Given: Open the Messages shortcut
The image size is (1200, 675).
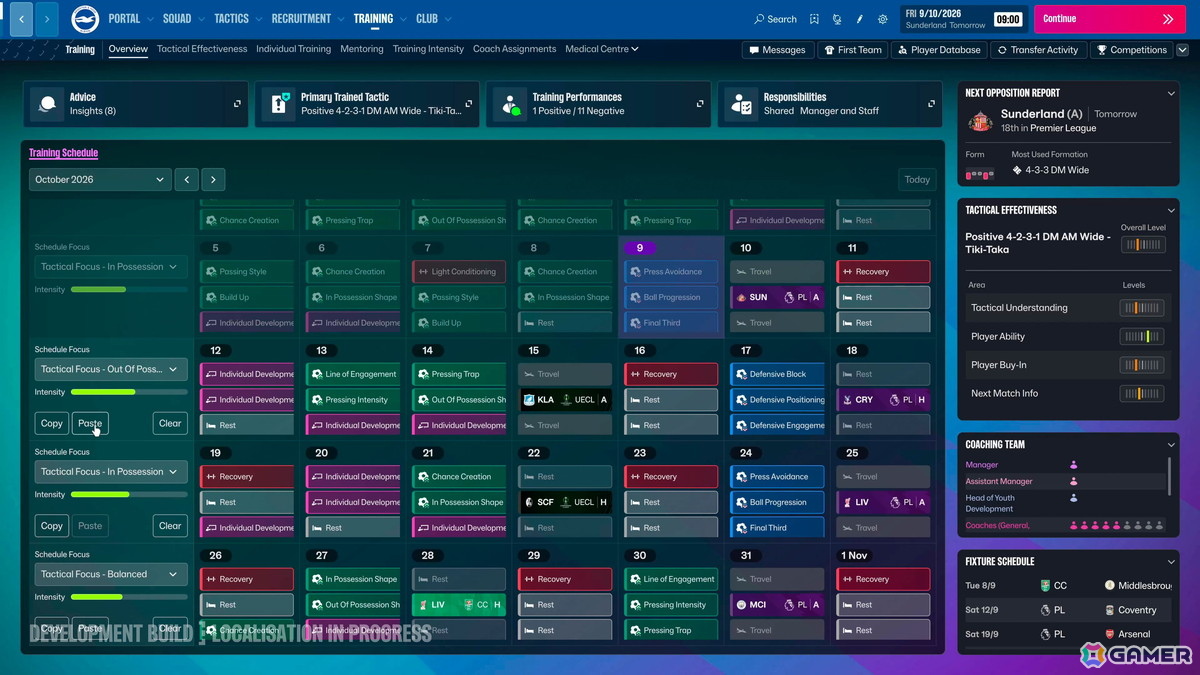Looking at the screenshot, I should coord(777,50).
